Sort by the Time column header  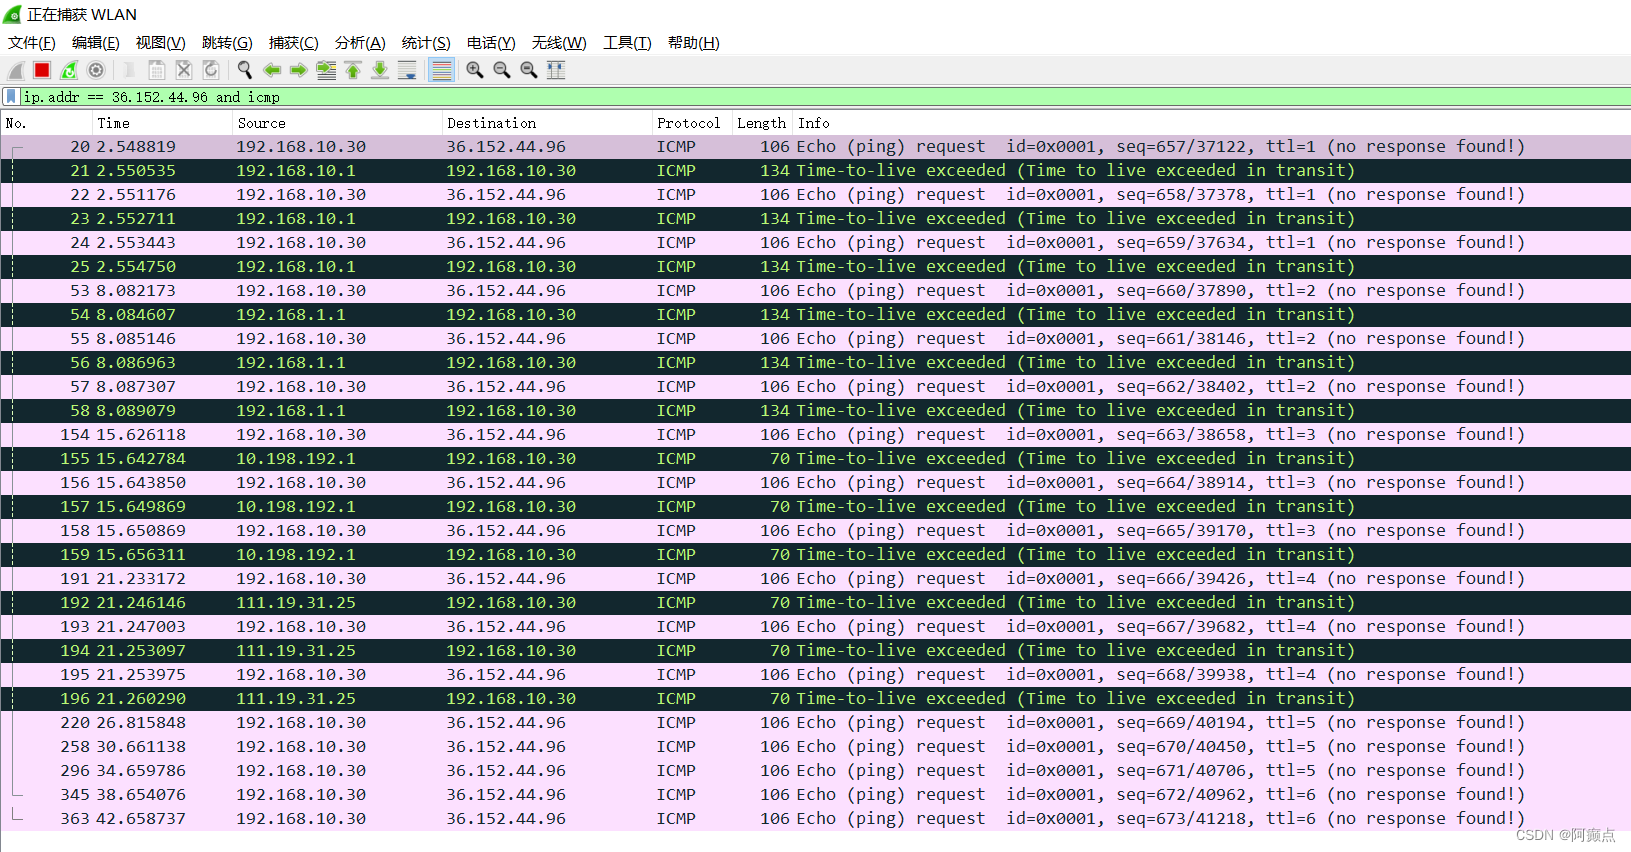(162, 123)
